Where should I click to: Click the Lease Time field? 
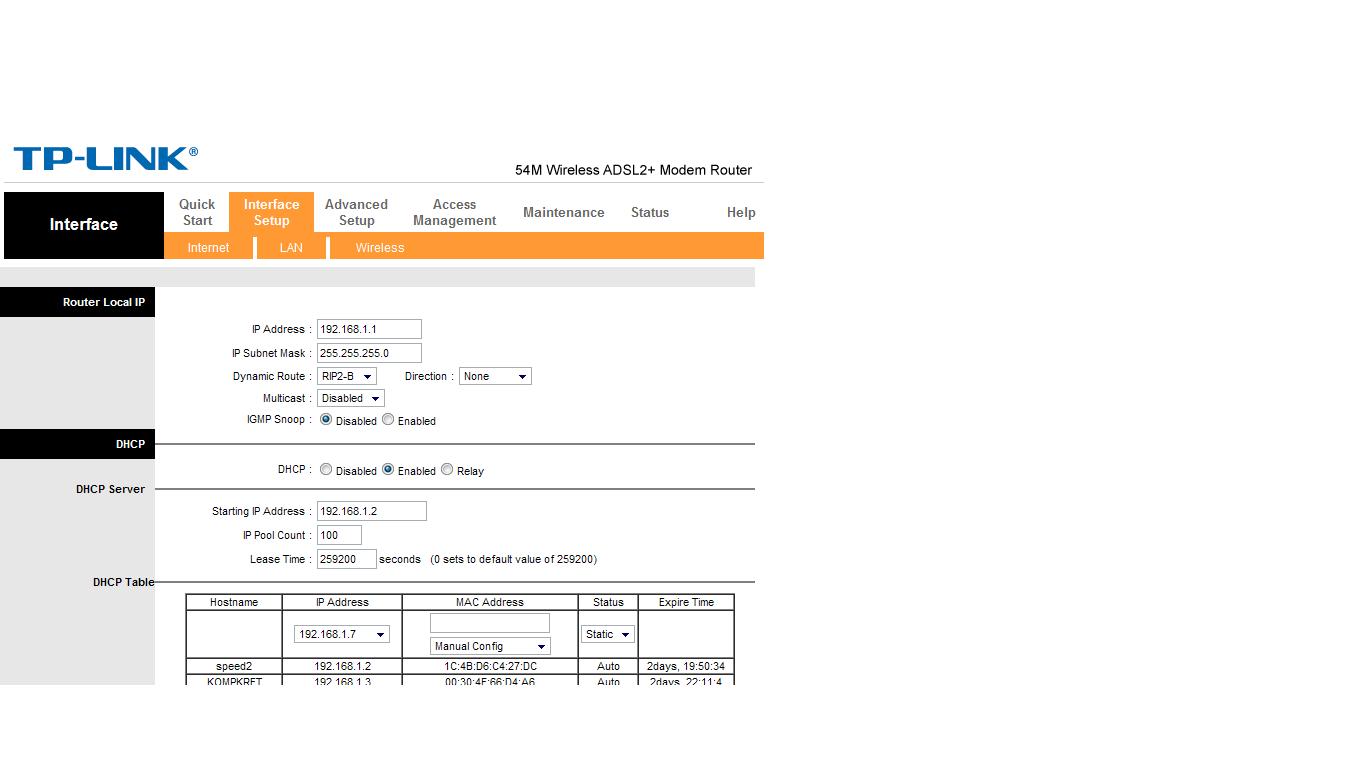(x=347, y=559)
